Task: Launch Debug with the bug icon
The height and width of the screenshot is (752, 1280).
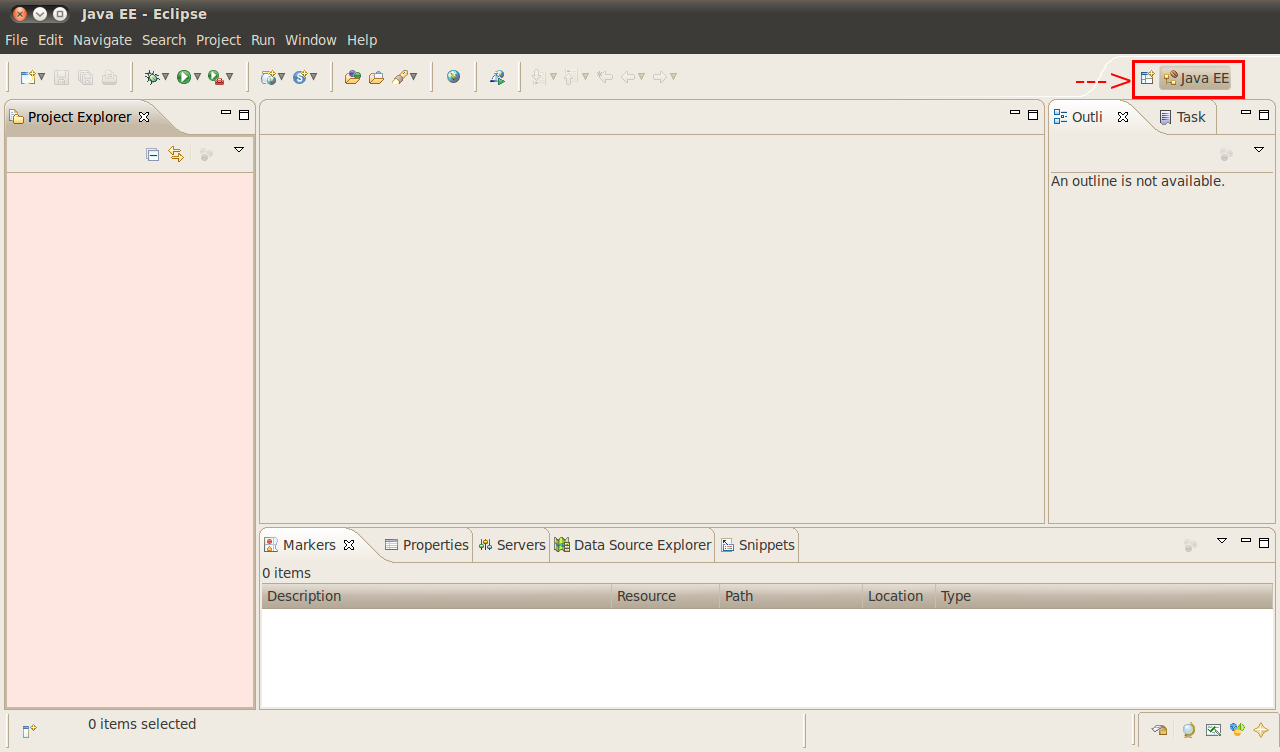Action: click(x=152, y=77)
